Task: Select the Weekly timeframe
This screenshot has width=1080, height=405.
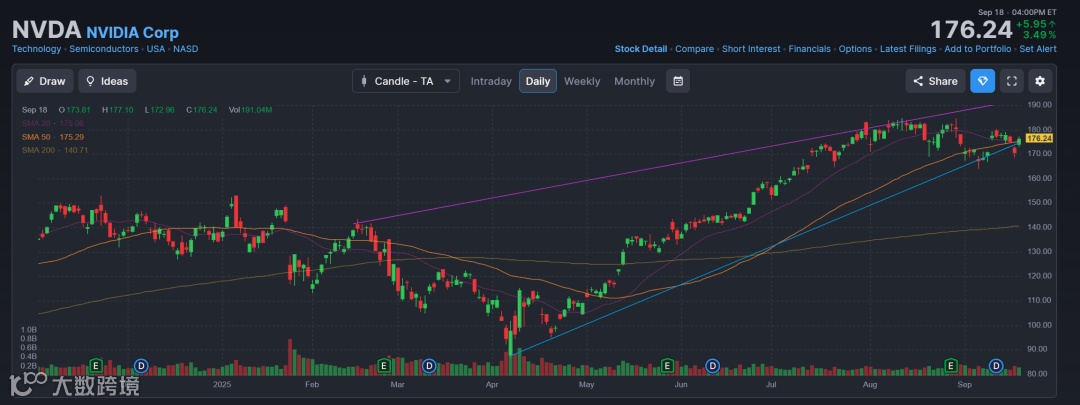Action: click(x=582, y=81)
